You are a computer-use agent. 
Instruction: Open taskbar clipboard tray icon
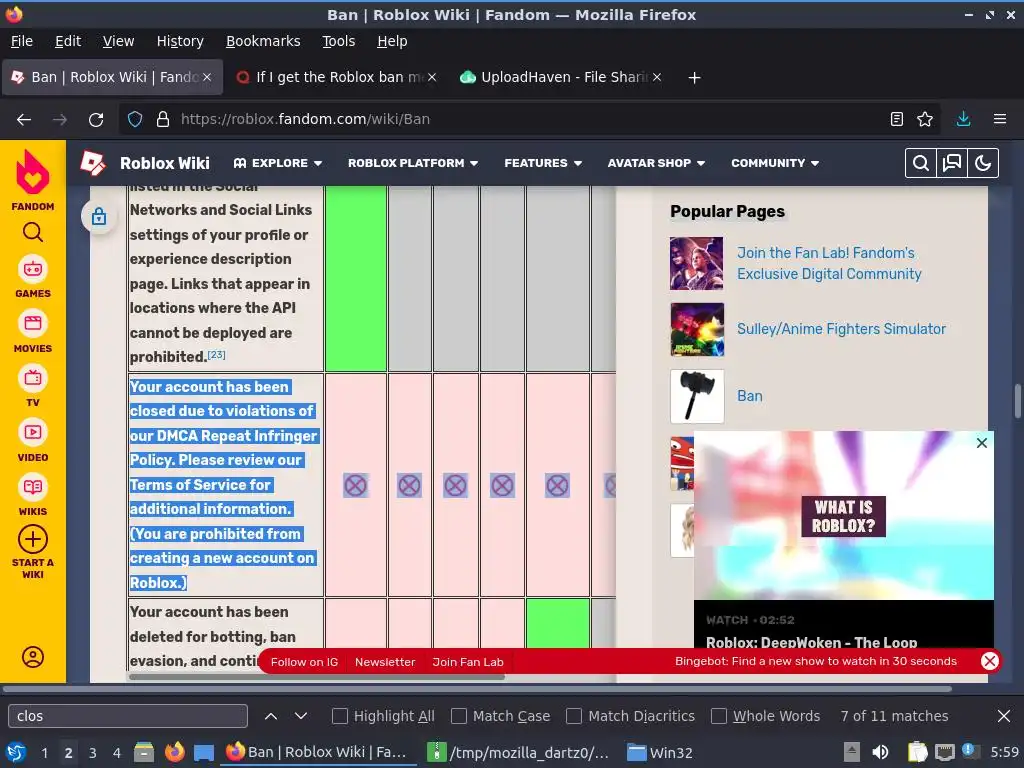pos(917,752)
